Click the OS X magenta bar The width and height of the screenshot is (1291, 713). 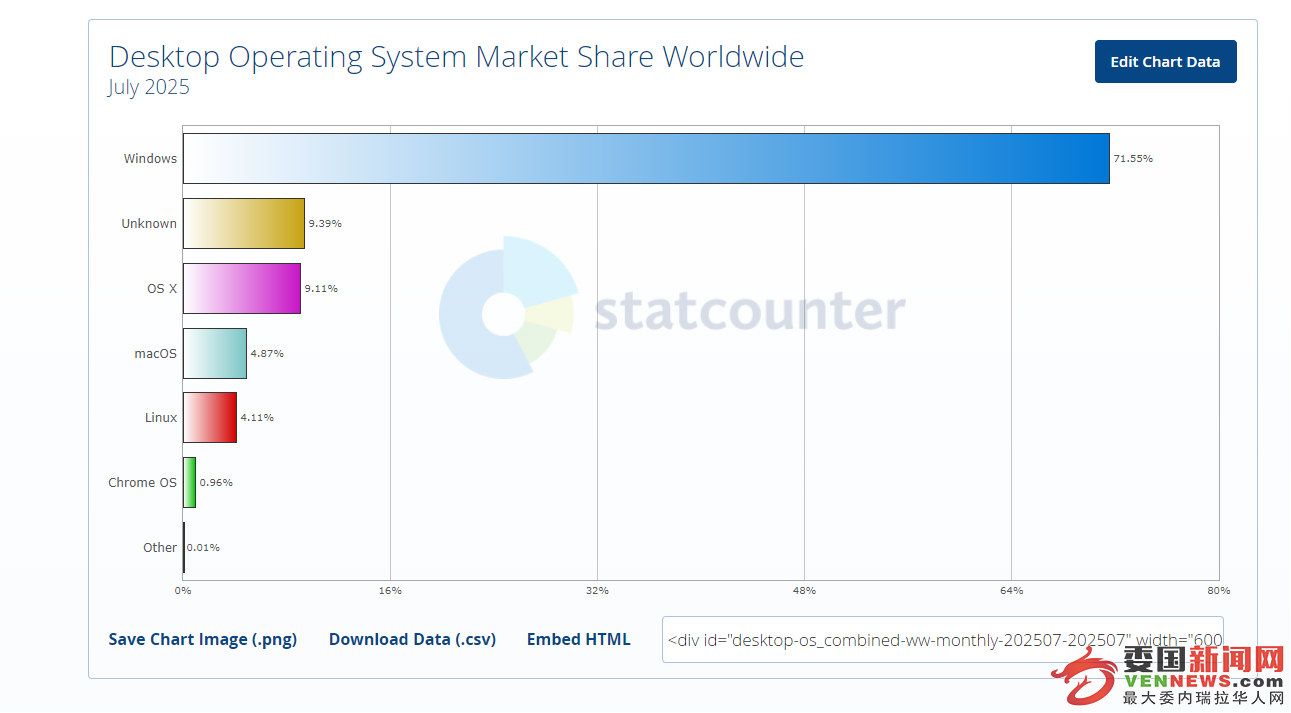click(x=242, y=288)
